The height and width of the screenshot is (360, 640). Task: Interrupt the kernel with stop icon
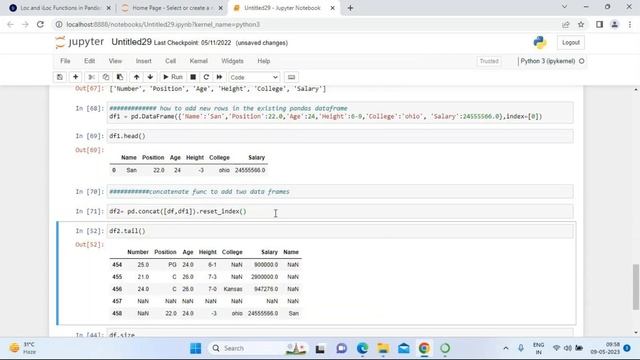pos(193,77)
